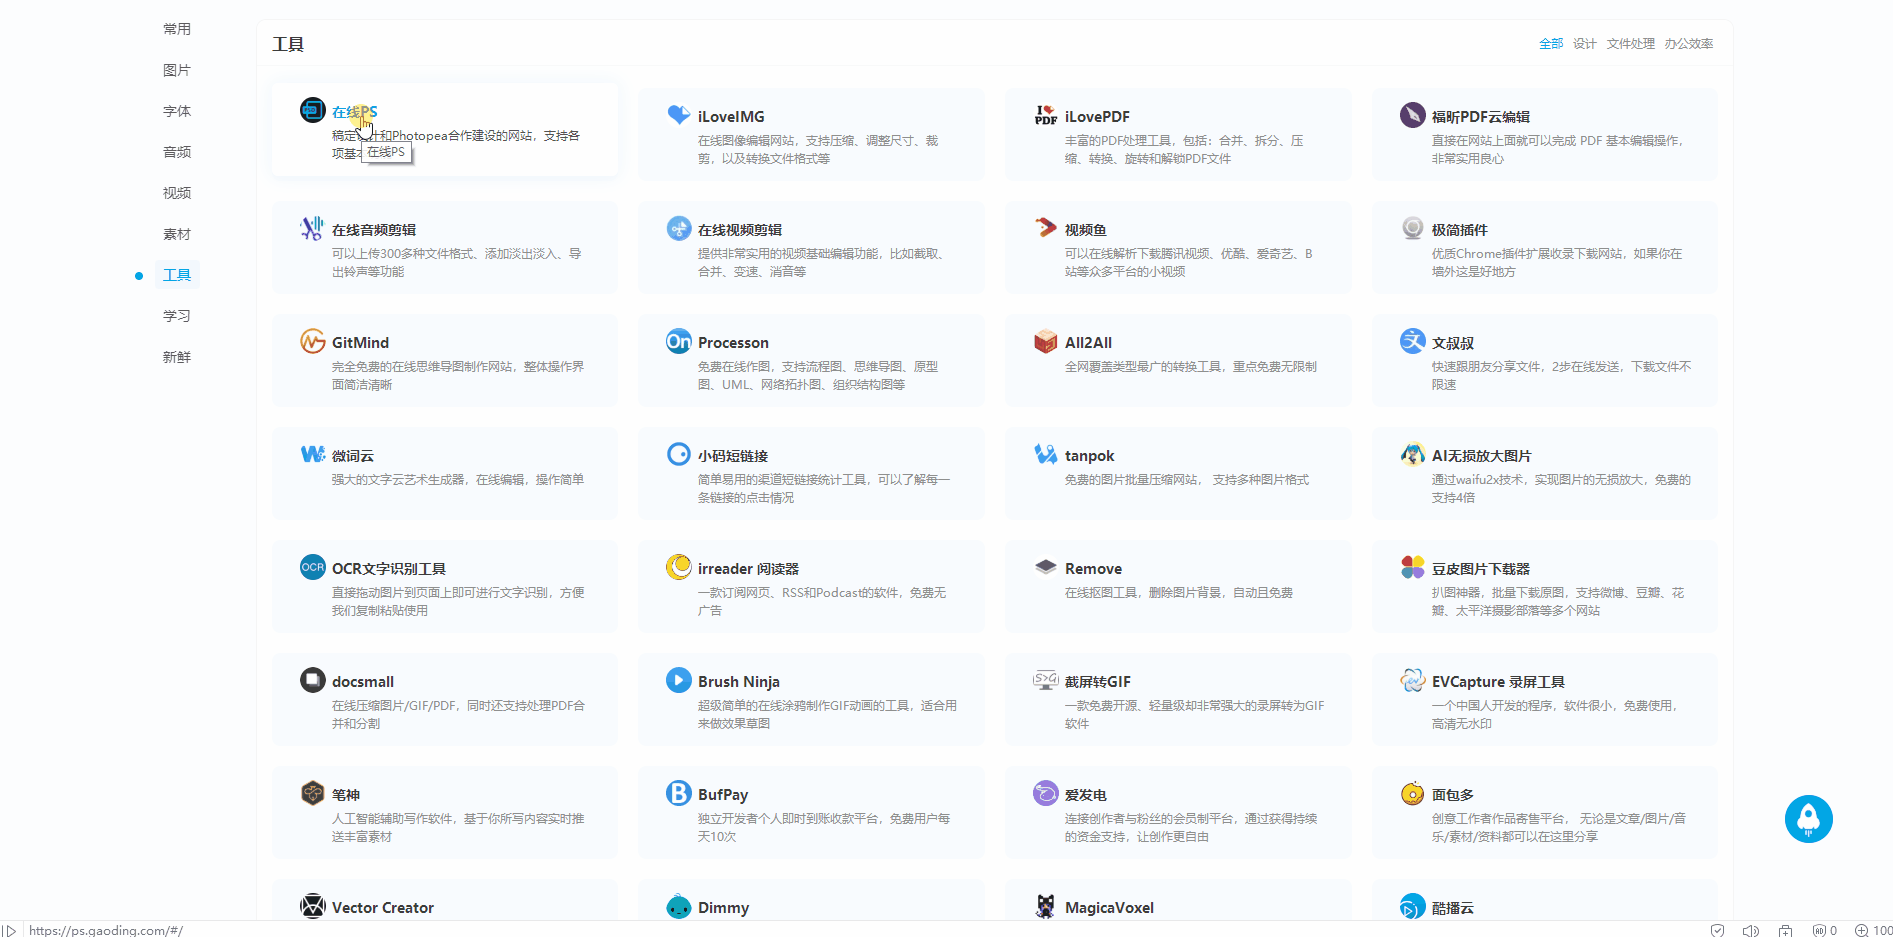Open the 在线视频剪辑 round blue icon
Screen dimensions: 1893x937
click(679, 228)
